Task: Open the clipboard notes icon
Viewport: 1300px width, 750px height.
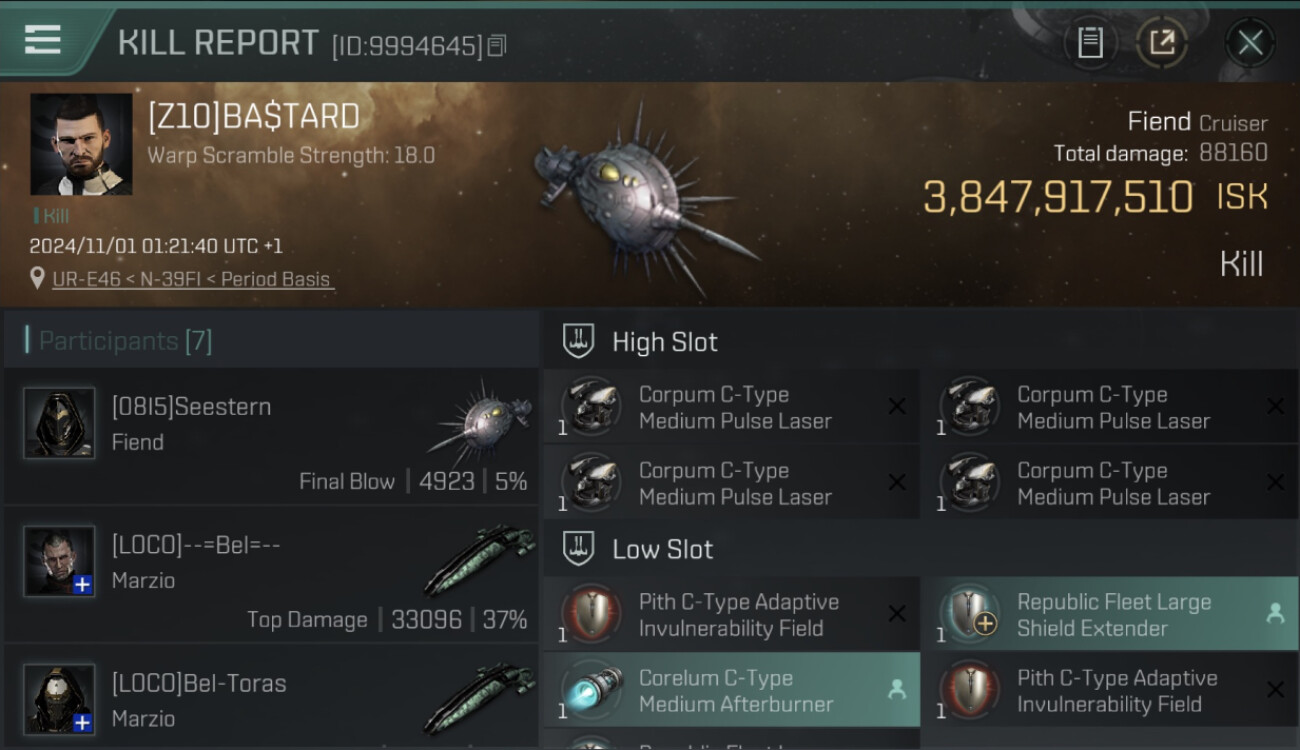Action: [1090, 43]
